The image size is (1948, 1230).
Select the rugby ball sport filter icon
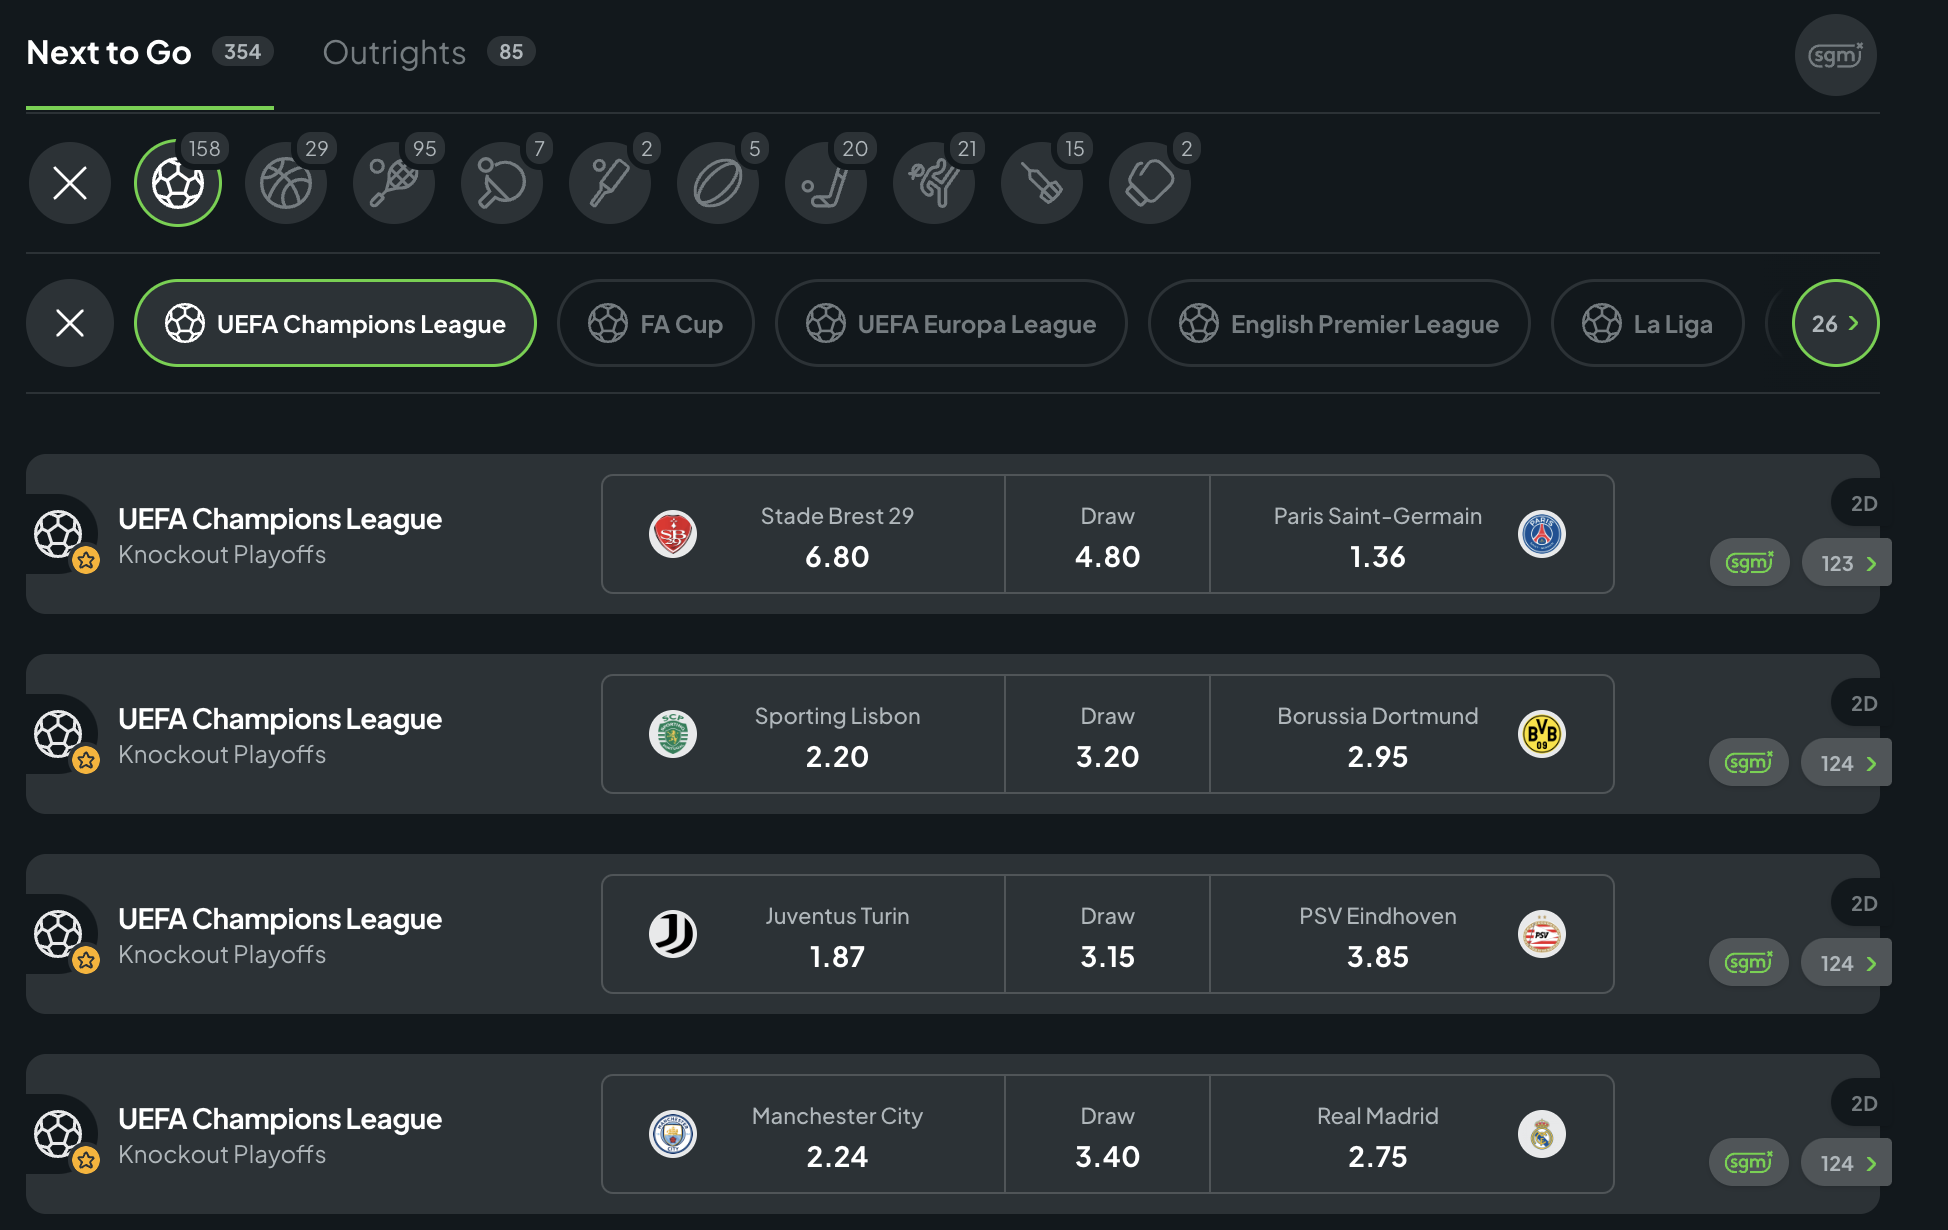tap(718, 183)
